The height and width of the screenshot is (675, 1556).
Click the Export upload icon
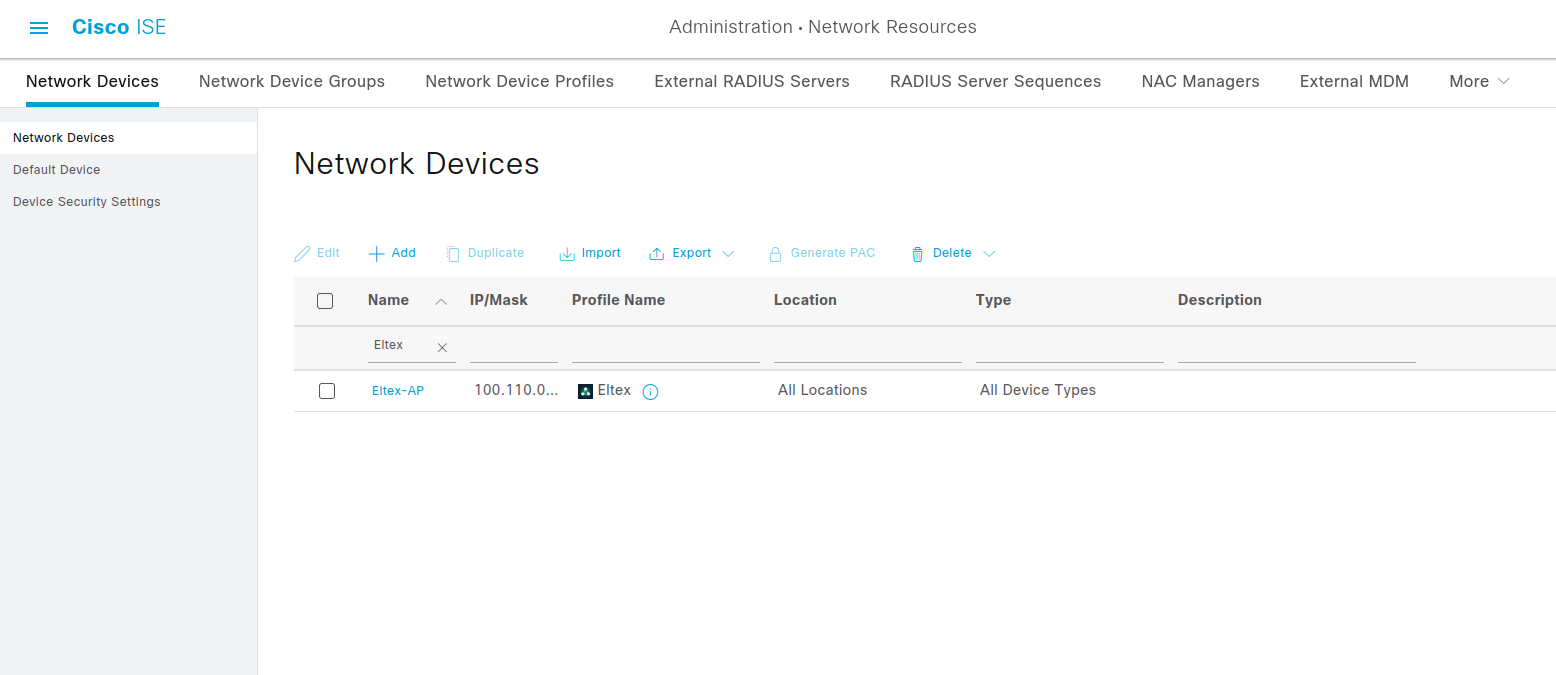657,254
